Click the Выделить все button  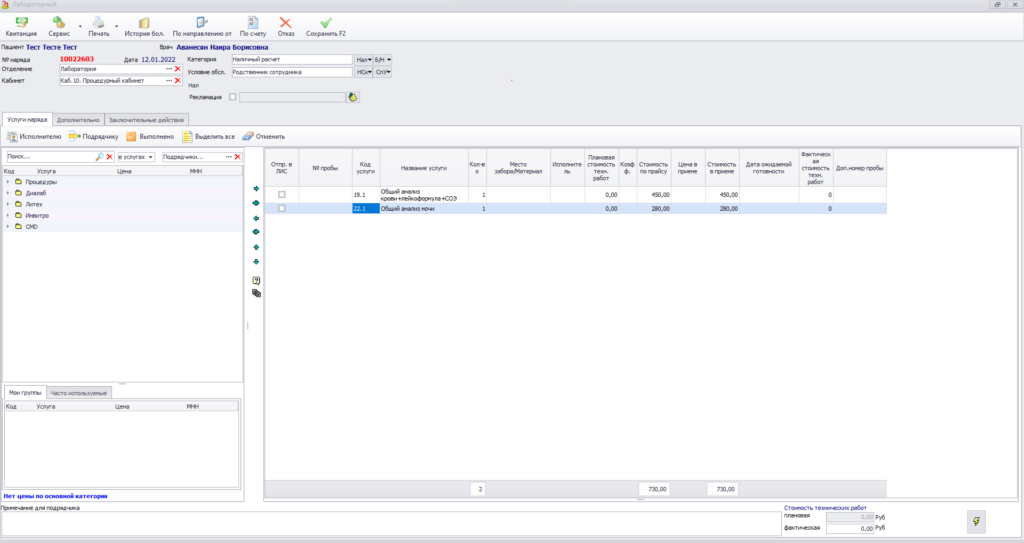tap(209, 137)
